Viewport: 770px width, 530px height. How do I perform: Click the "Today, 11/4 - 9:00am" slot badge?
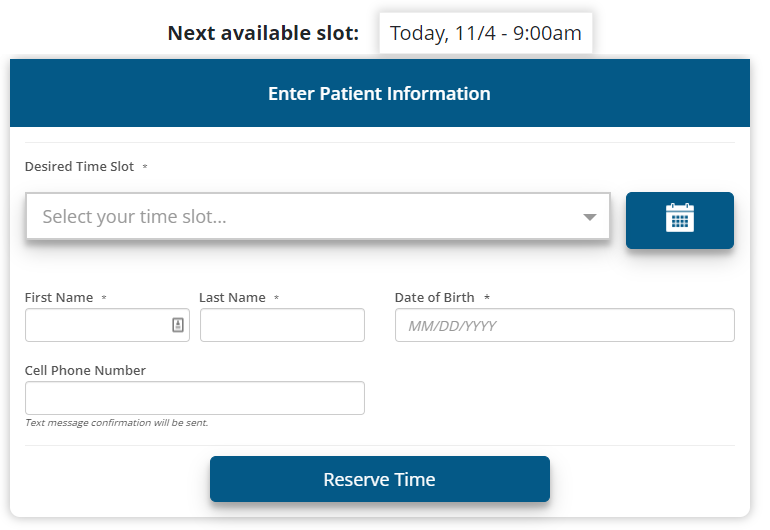click(x=485, y=33)
